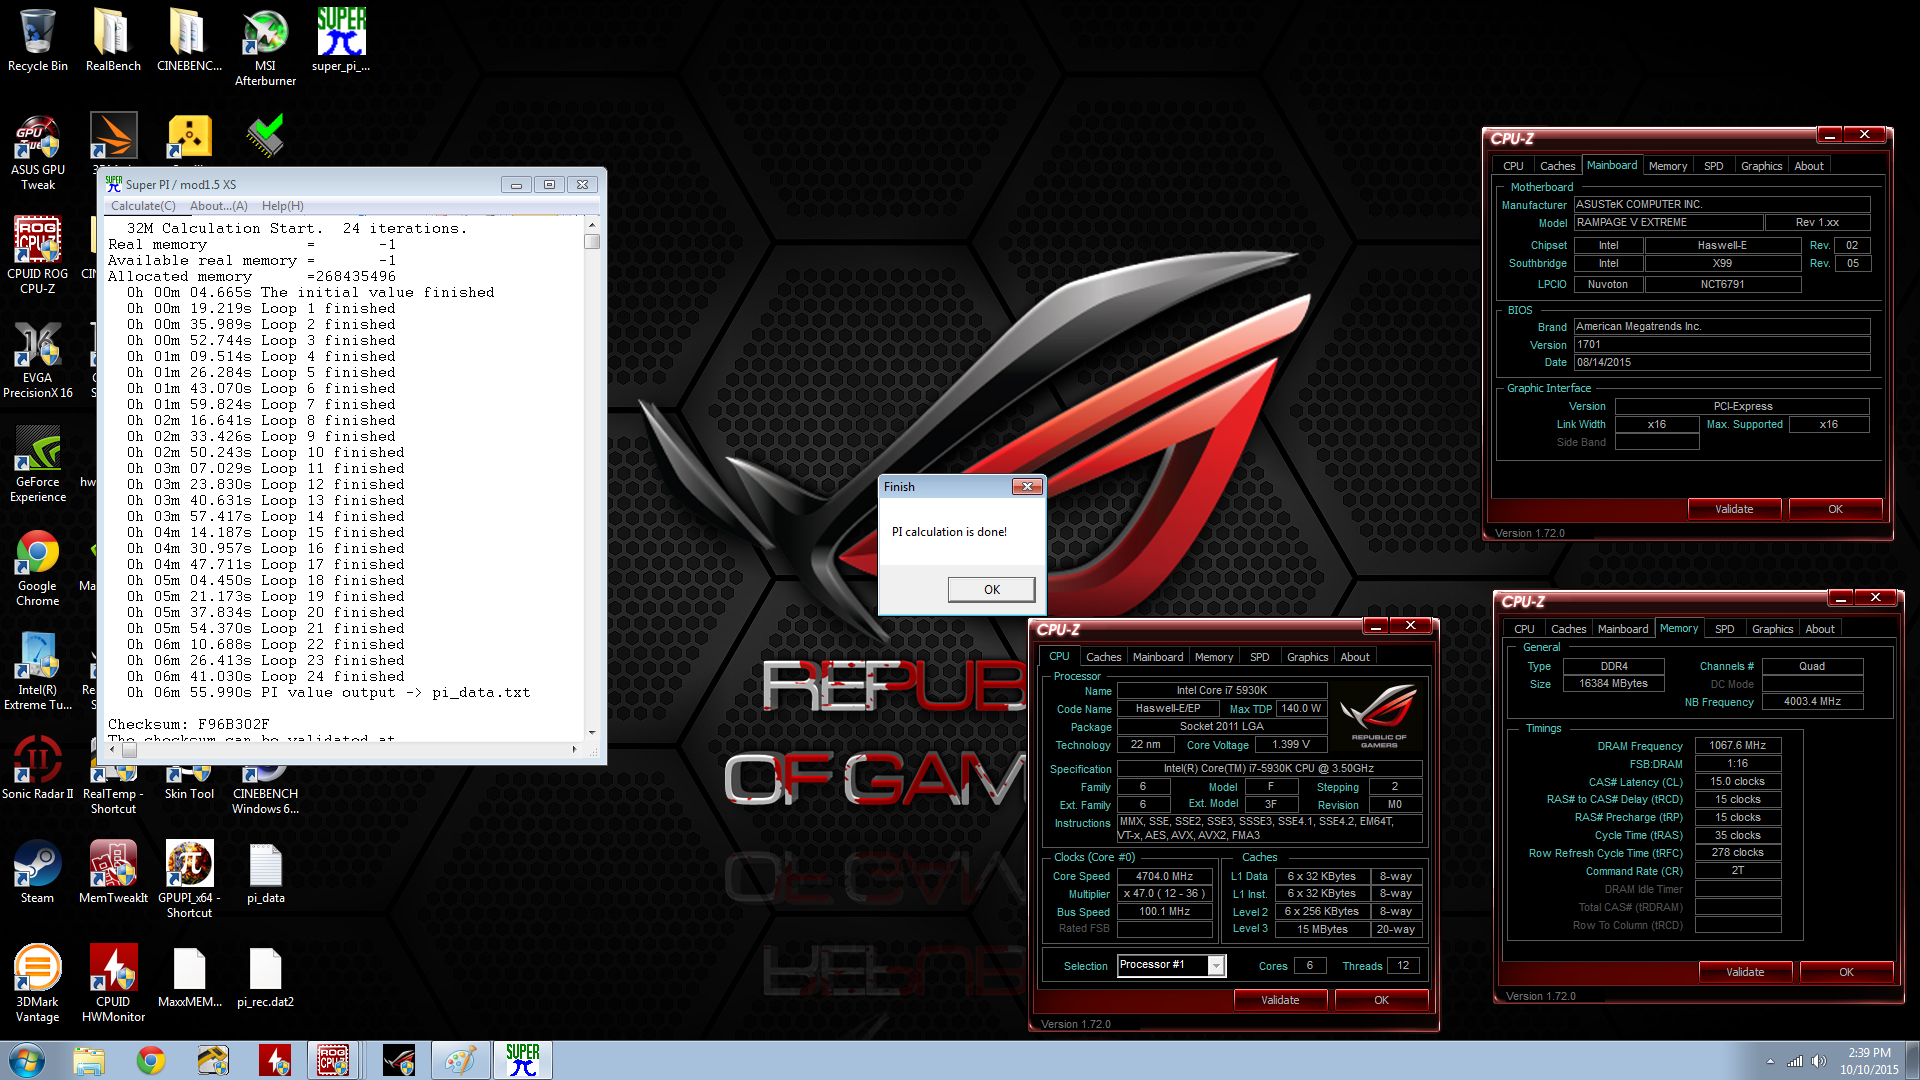Click OK in CPU tab CPU-Z window
The height and width of the screenshot is (1080, 1920).
[1381, 1000]
